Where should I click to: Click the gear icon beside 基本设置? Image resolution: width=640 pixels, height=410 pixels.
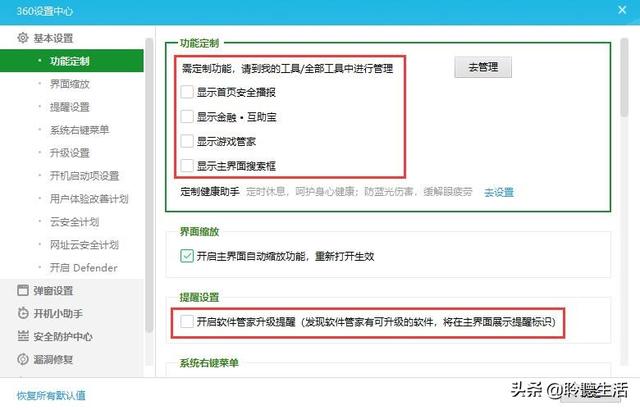(23, 38)
